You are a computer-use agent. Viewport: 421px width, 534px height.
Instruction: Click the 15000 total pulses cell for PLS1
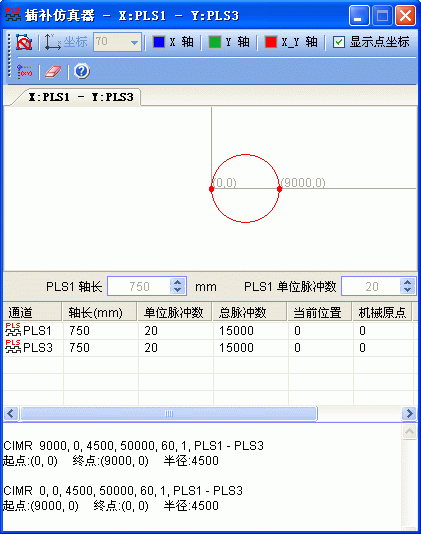(x=251, y=331)
